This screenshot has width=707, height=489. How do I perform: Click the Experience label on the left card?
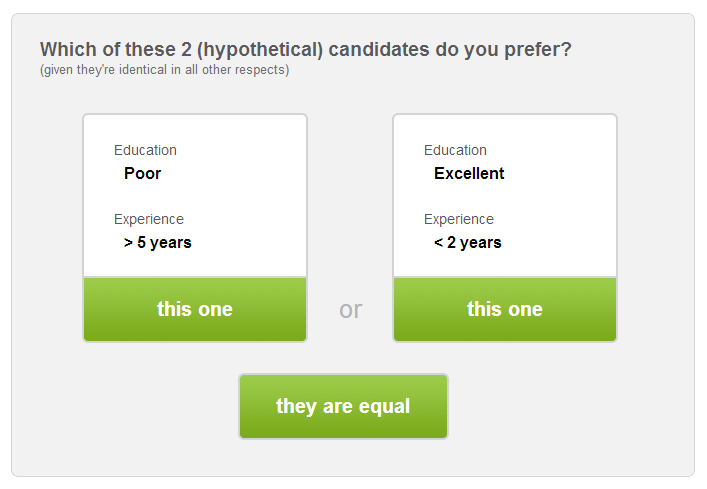pyautogui.click(x=149, y=219)
